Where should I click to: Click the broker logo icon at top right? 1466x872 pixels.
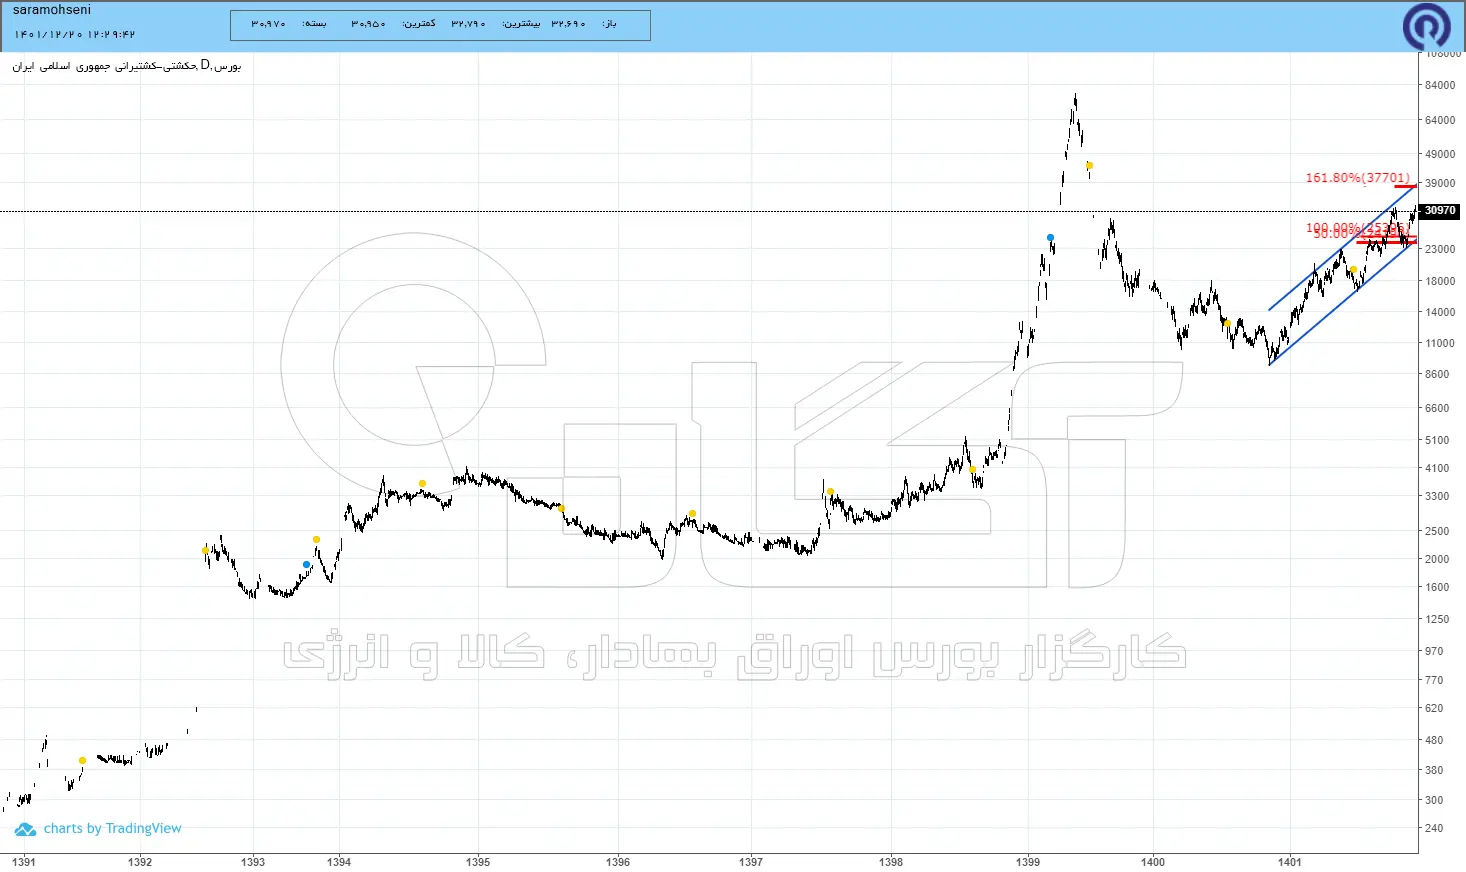pos(1426,26)
